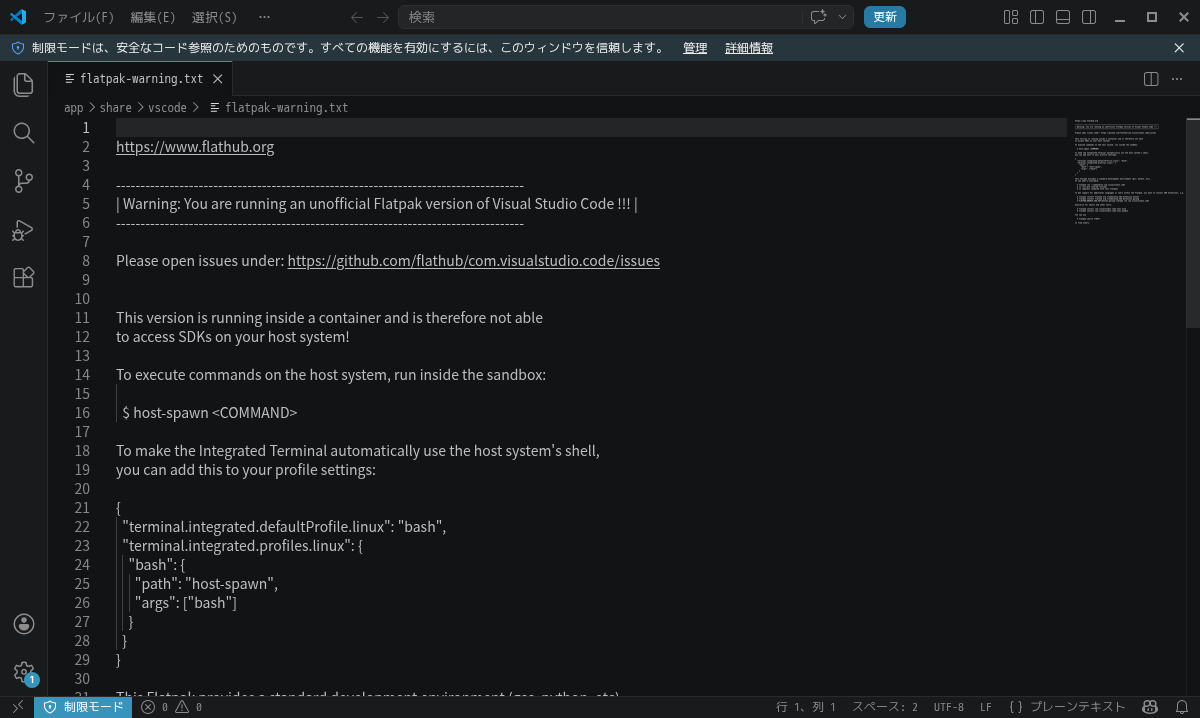Click line number 16 in gutter

click(82, 413)
